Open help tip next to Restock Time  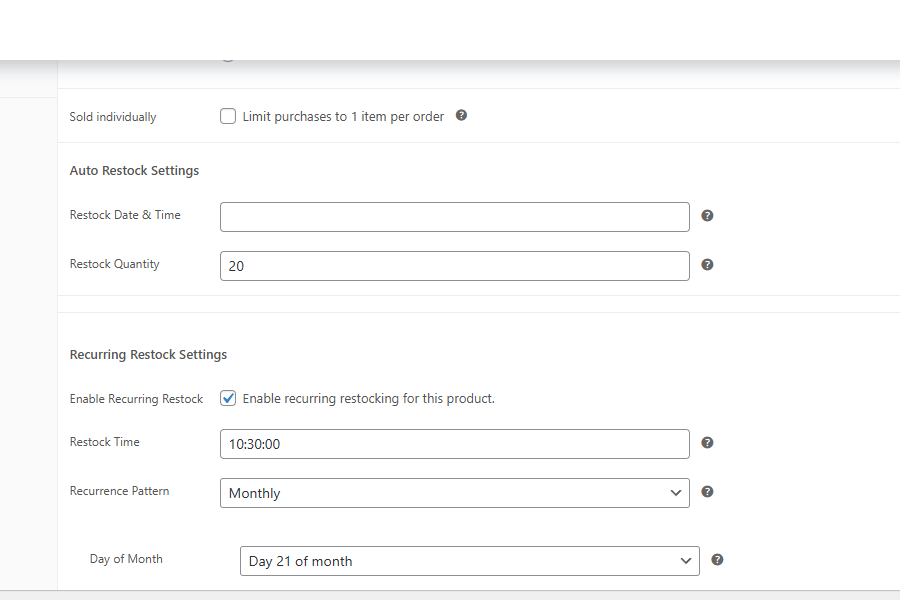[707, 442]
